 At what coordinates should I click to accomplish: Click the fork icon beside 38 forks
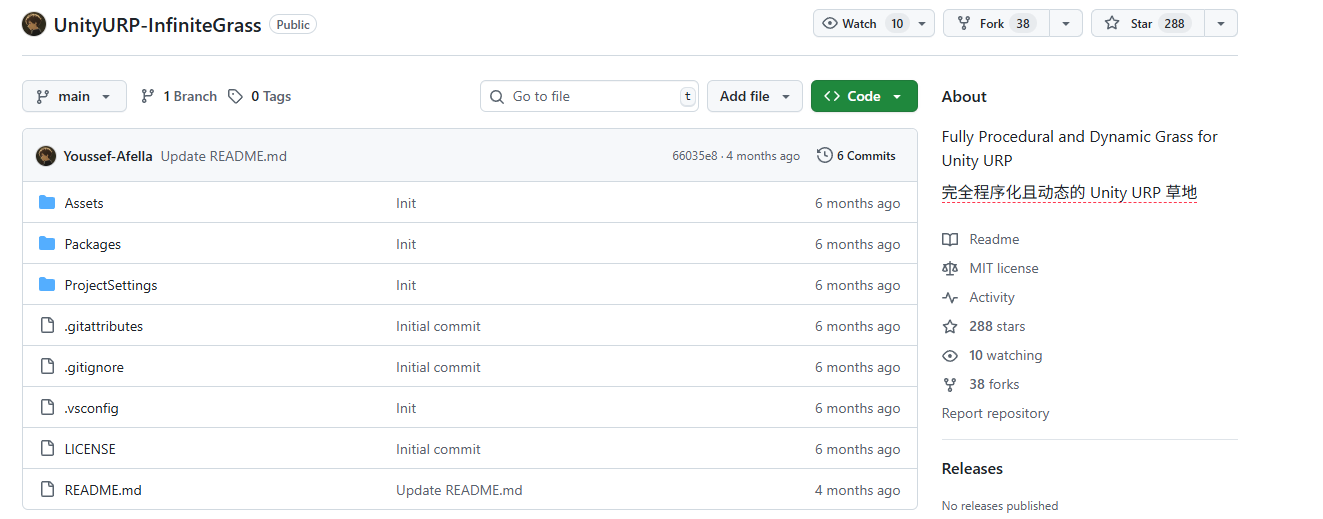point(950,384)
